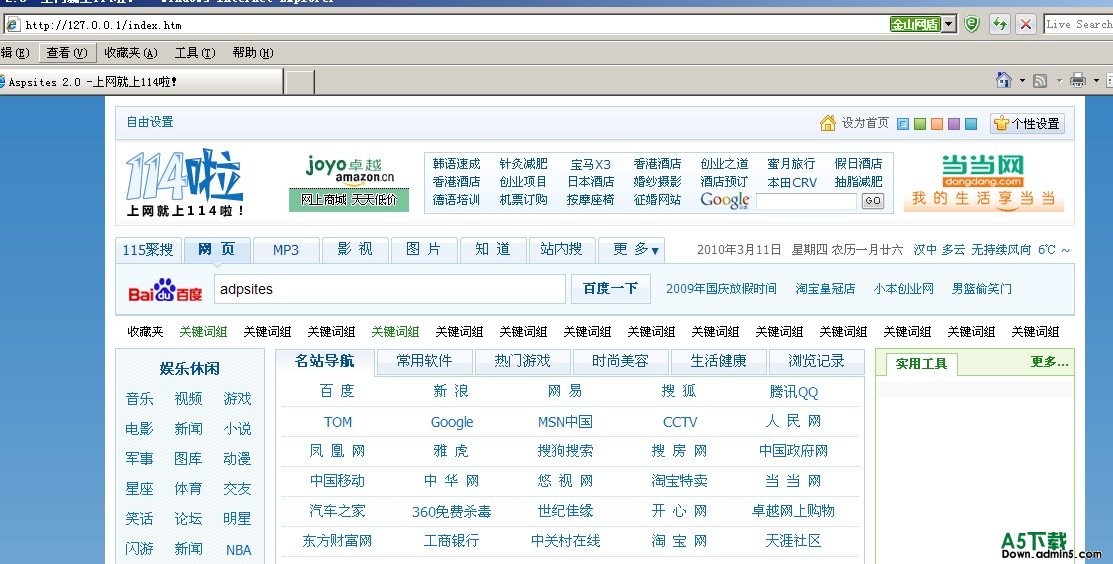Click the 114啦 site logo
Image resolution: width=1113 pixels, height=564 pixels.
tap(185, 182)
